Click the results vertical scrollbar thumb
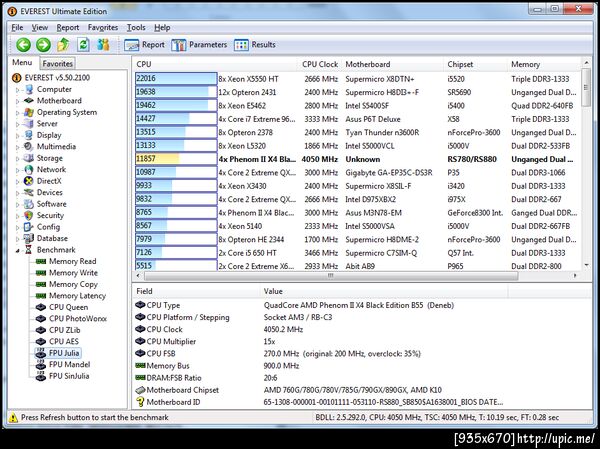600x449 pixels. tap(586, 87)
